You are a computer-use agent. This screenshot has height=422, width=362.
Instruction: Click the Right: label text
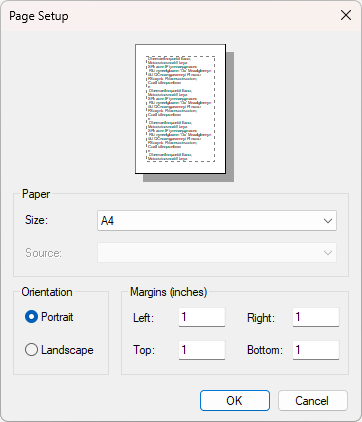coord(261,318)
